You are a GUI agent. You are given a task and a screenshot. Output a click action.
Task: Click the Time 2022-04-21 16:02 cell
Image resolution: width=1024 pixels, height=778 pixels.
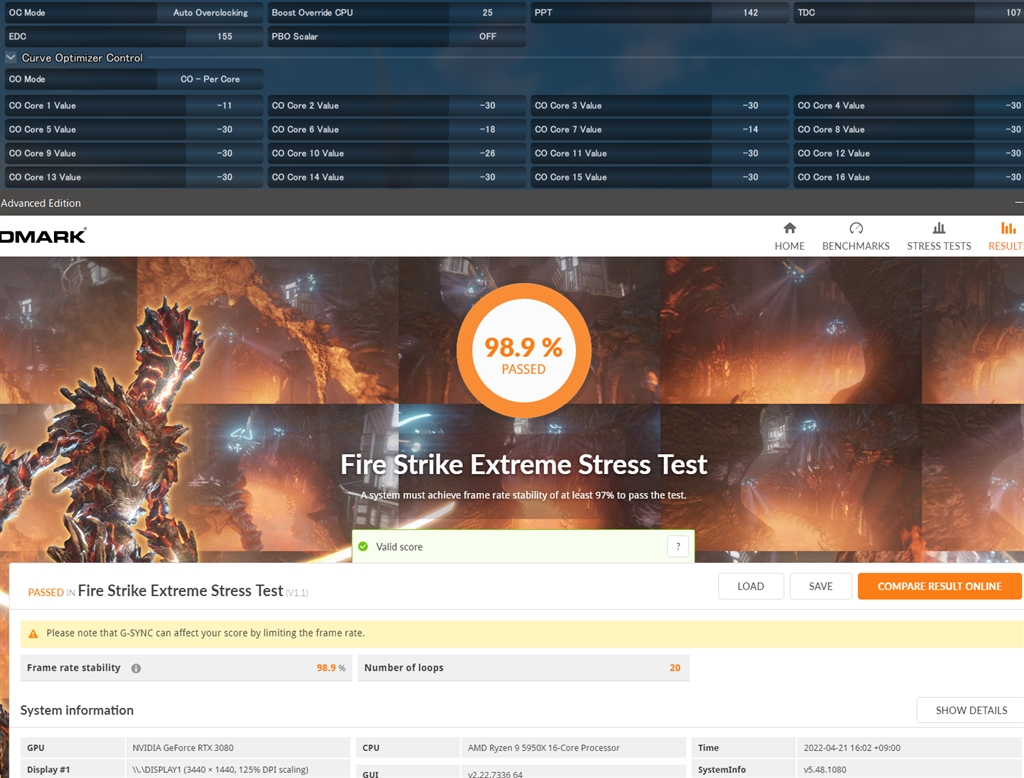tap(909, 748)
